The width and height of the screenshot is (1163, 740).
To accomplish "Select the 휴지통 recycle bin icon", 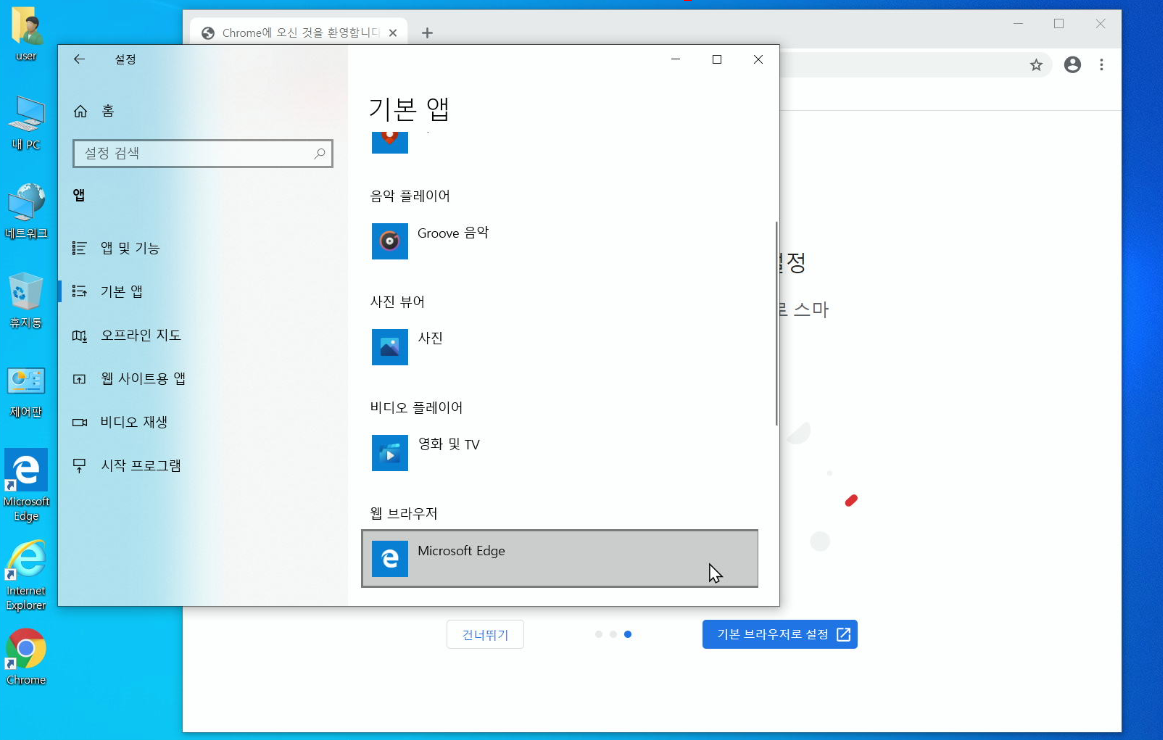I will point(26,300).
